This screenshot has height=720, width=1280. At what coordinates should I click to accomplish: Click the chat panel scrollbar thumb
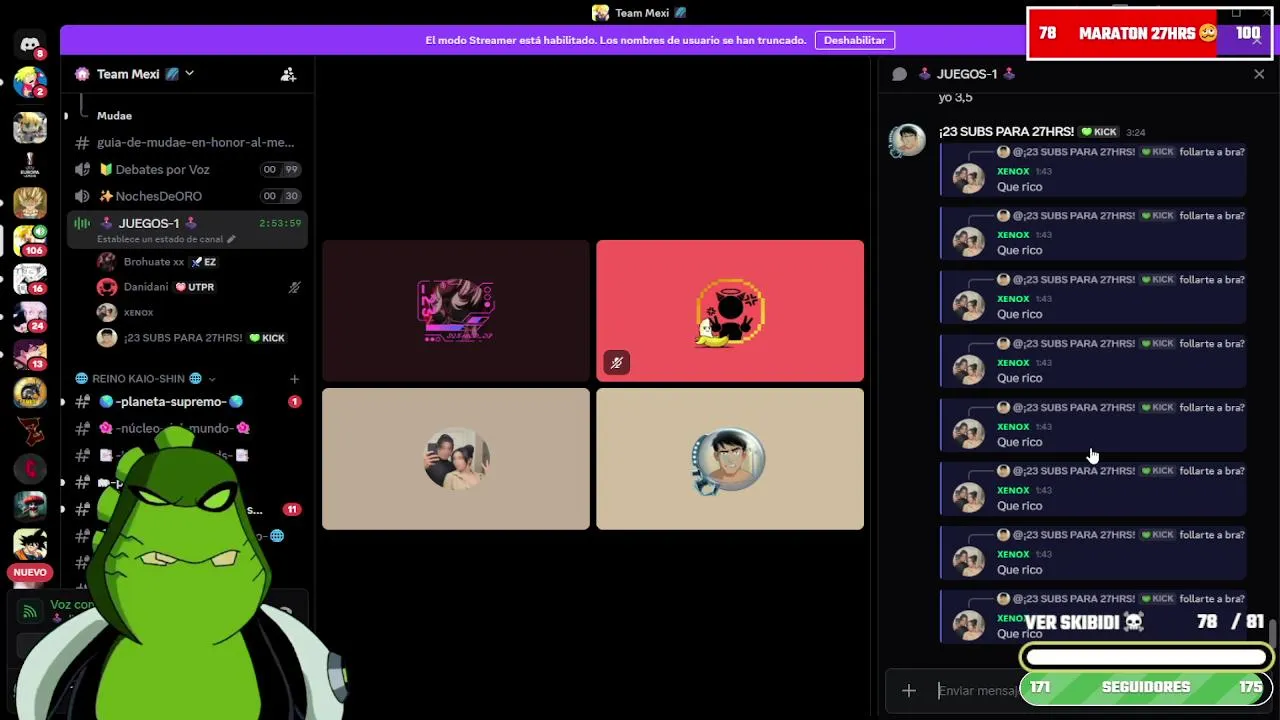pyautogui.click(x=1272, y=633)
